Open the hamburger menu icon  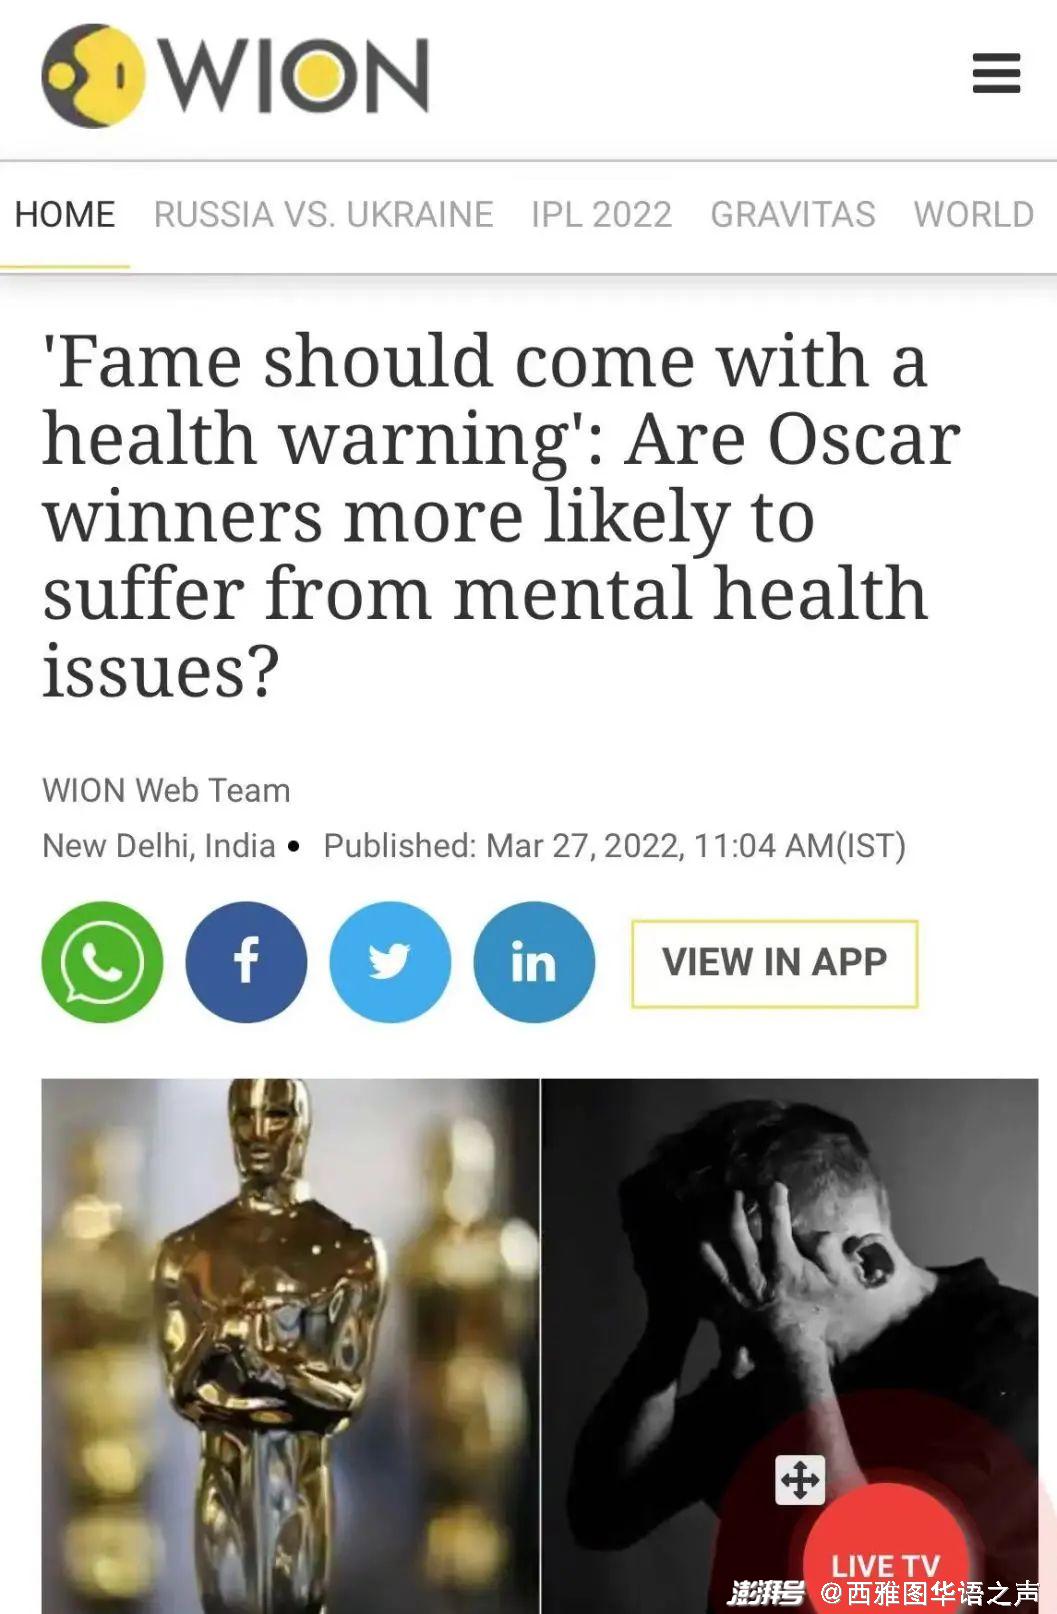click(996, 73)
